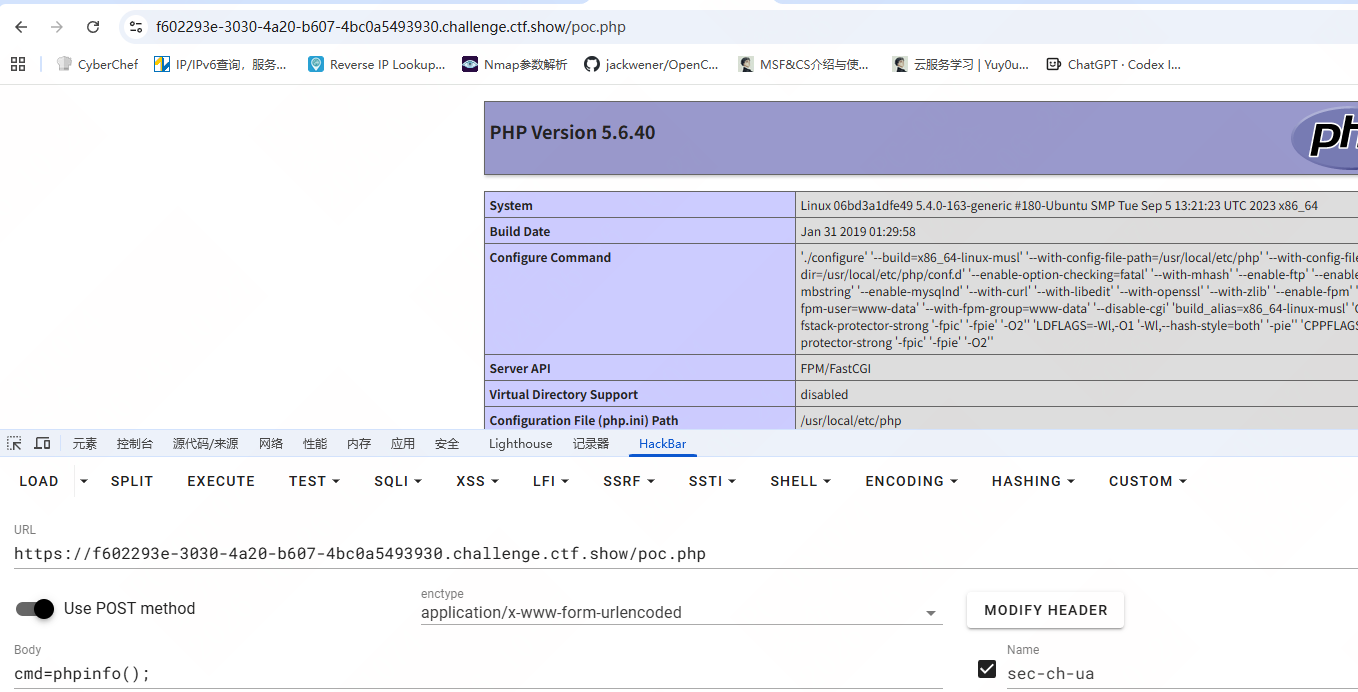Switch to the Recorder (记录器) tab

[x=591, y=444]
